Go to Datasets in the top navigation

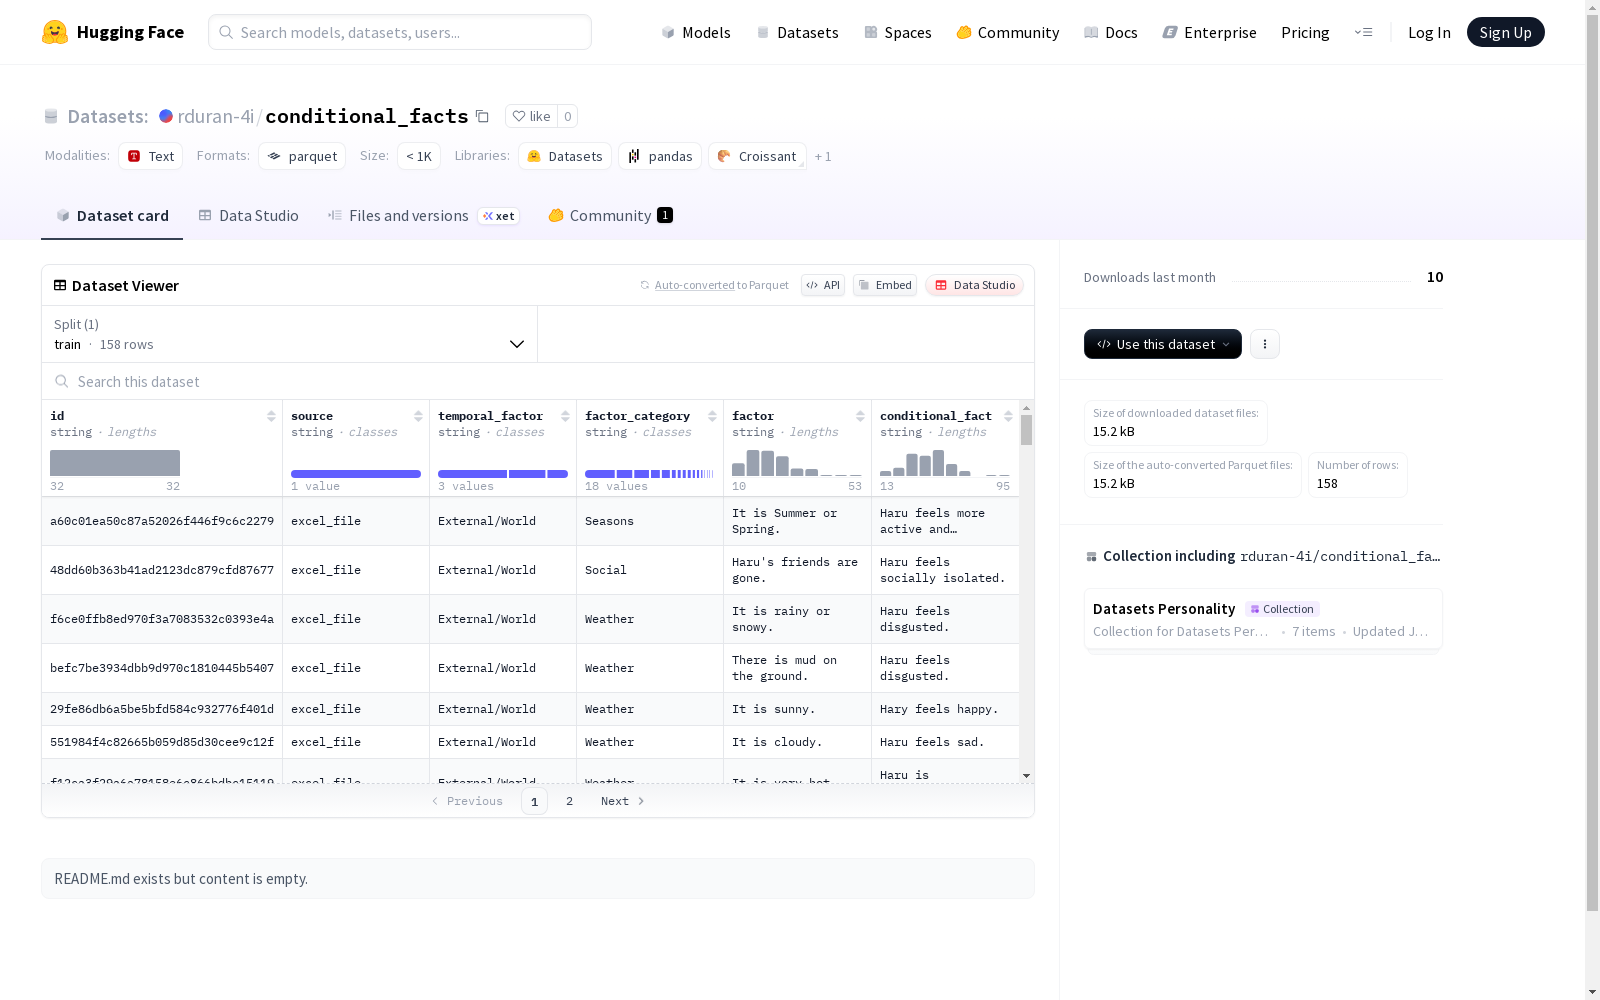click(797, 32)
